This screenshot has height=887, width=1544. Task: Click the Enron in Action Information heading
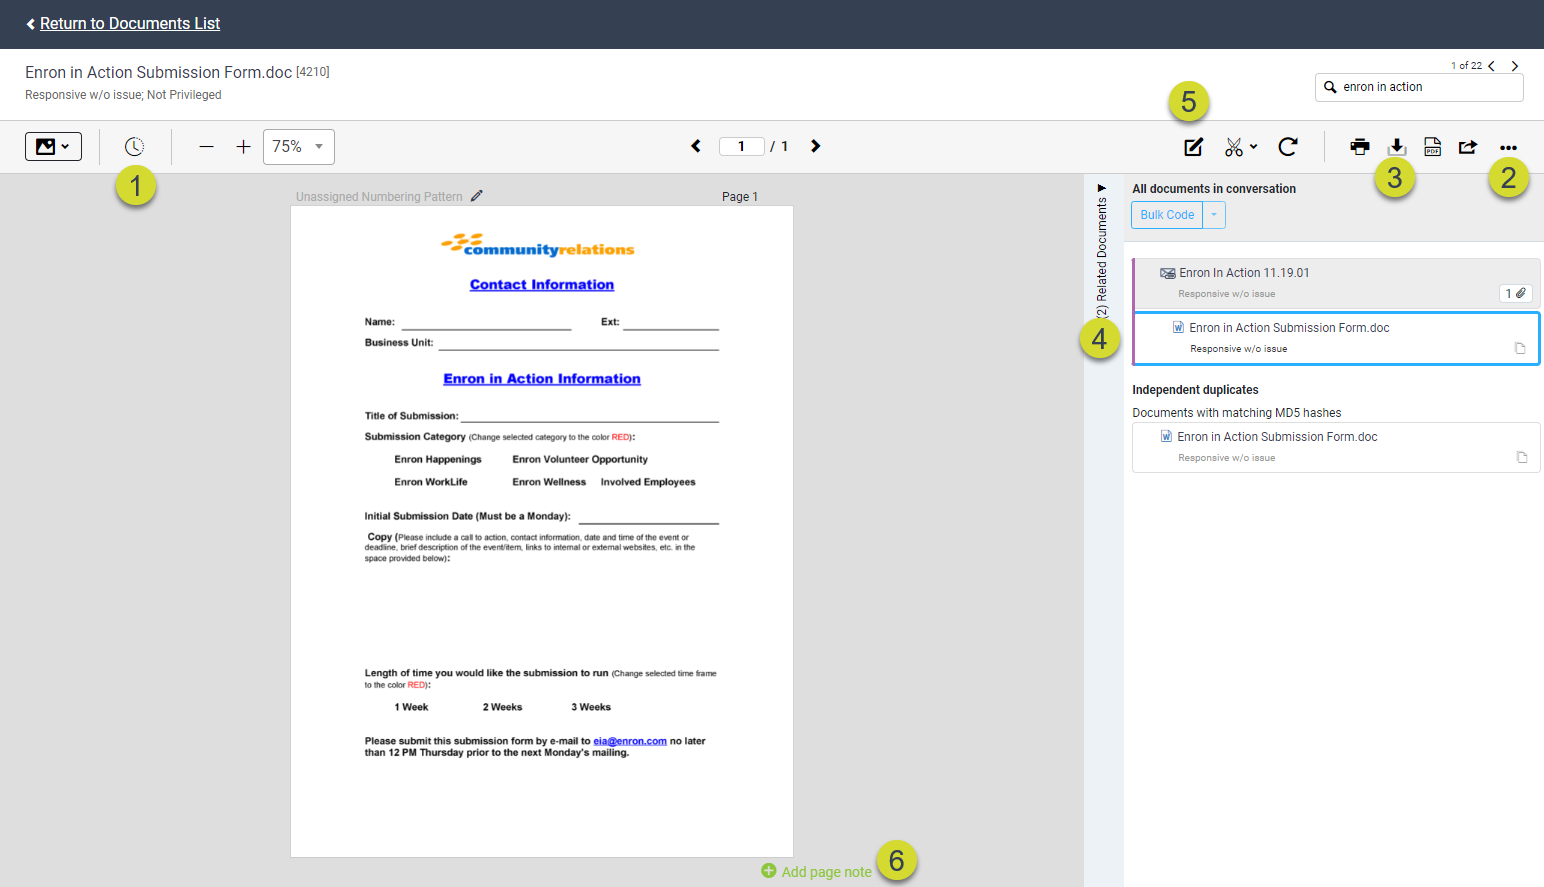pos(542,379)
